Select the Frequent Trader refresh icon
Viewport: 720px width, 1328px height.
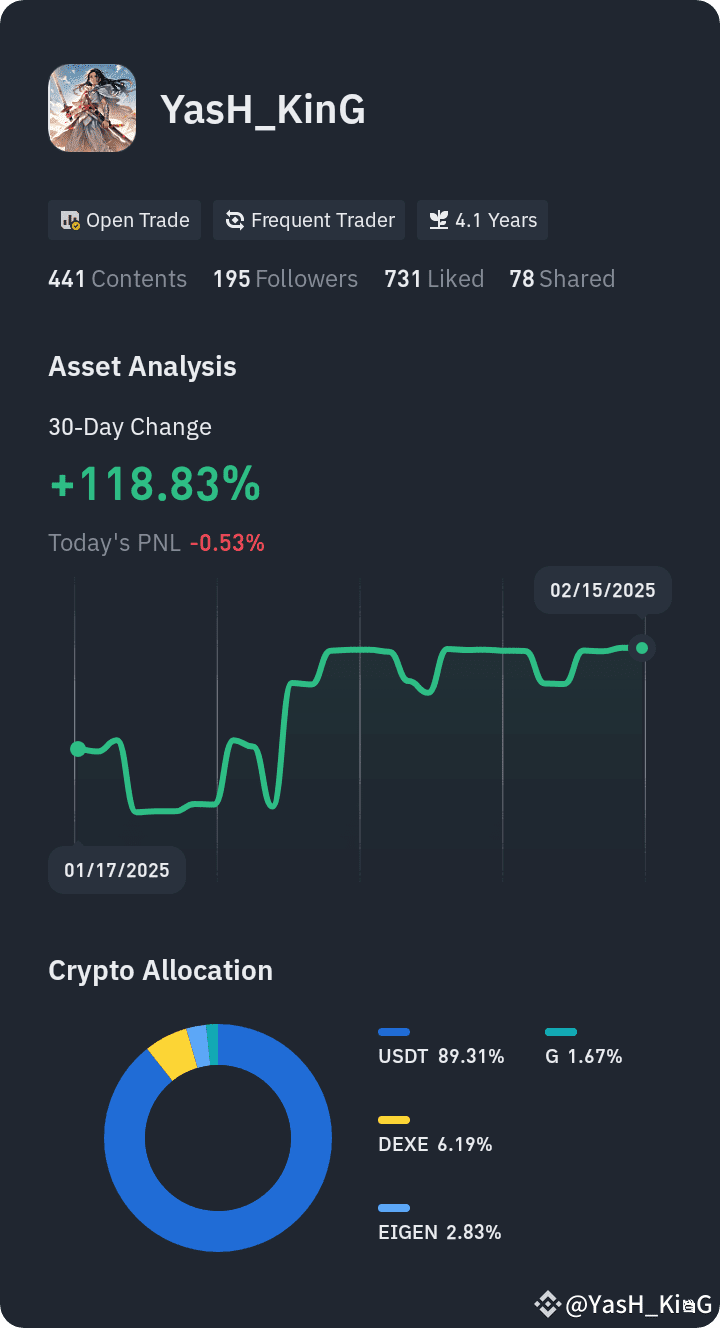[x=237, y=219]
